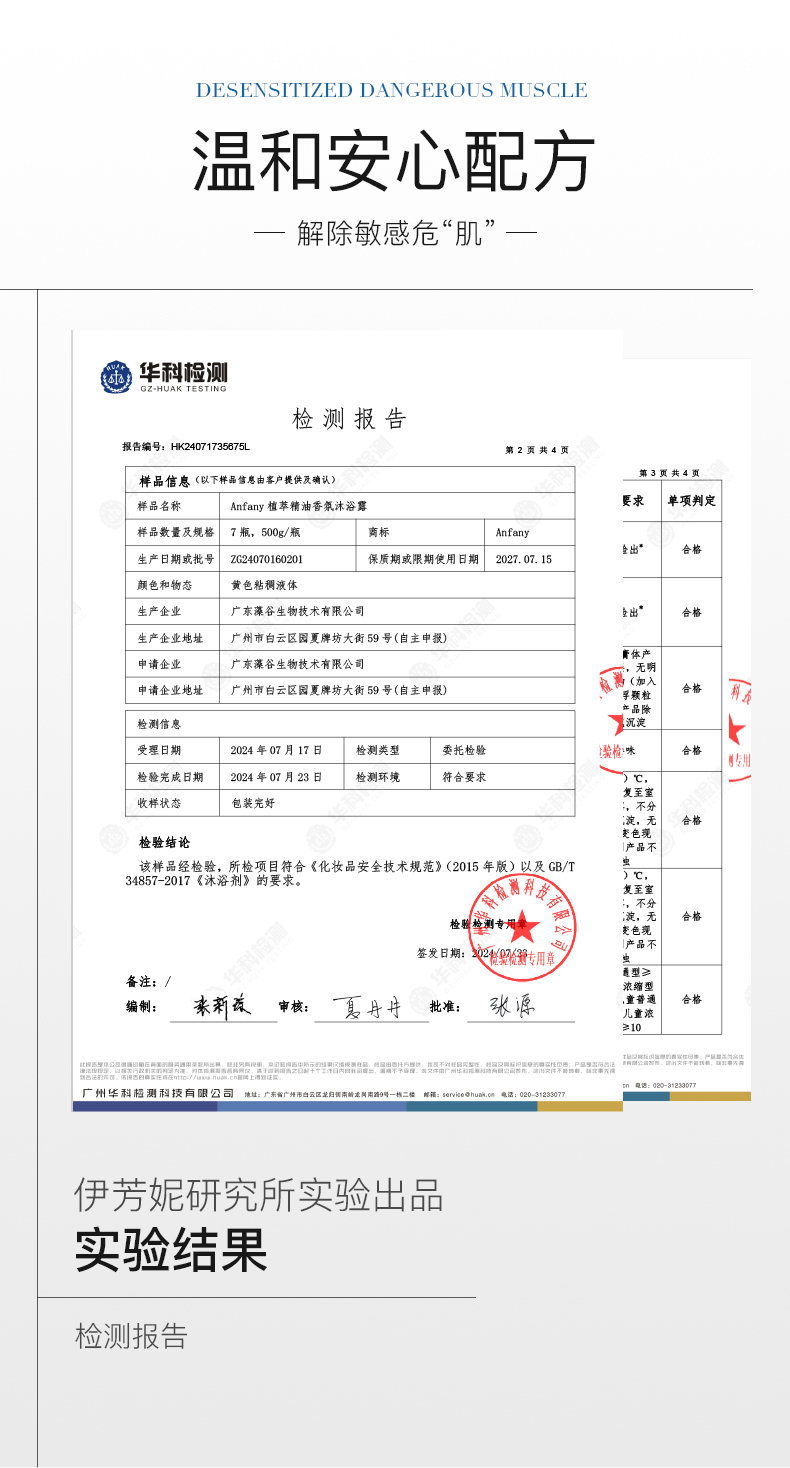Click the gold segment of footer color bar
Image resolution: width=790 pixels, height=1468 pixels.
pos(579,1106)
